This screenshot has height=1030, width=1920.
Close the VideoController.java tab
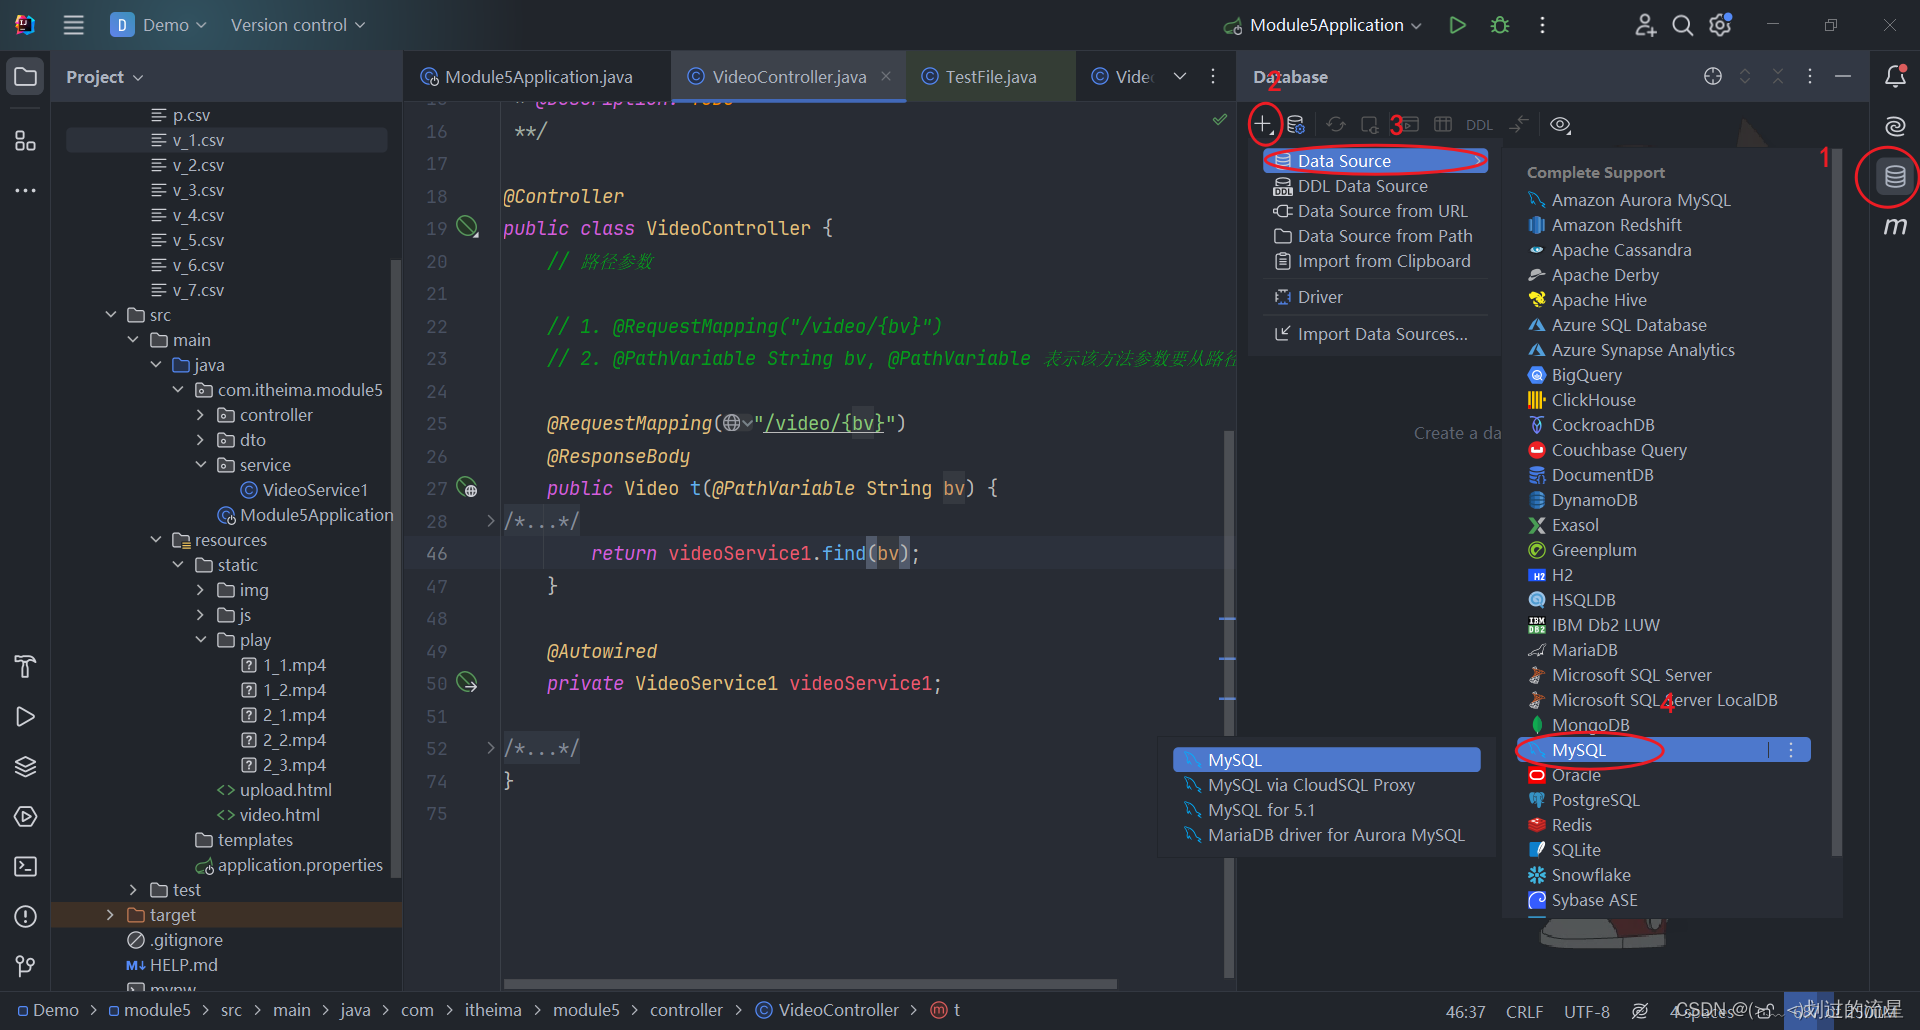pyautogui.click(x=886, y=76)
